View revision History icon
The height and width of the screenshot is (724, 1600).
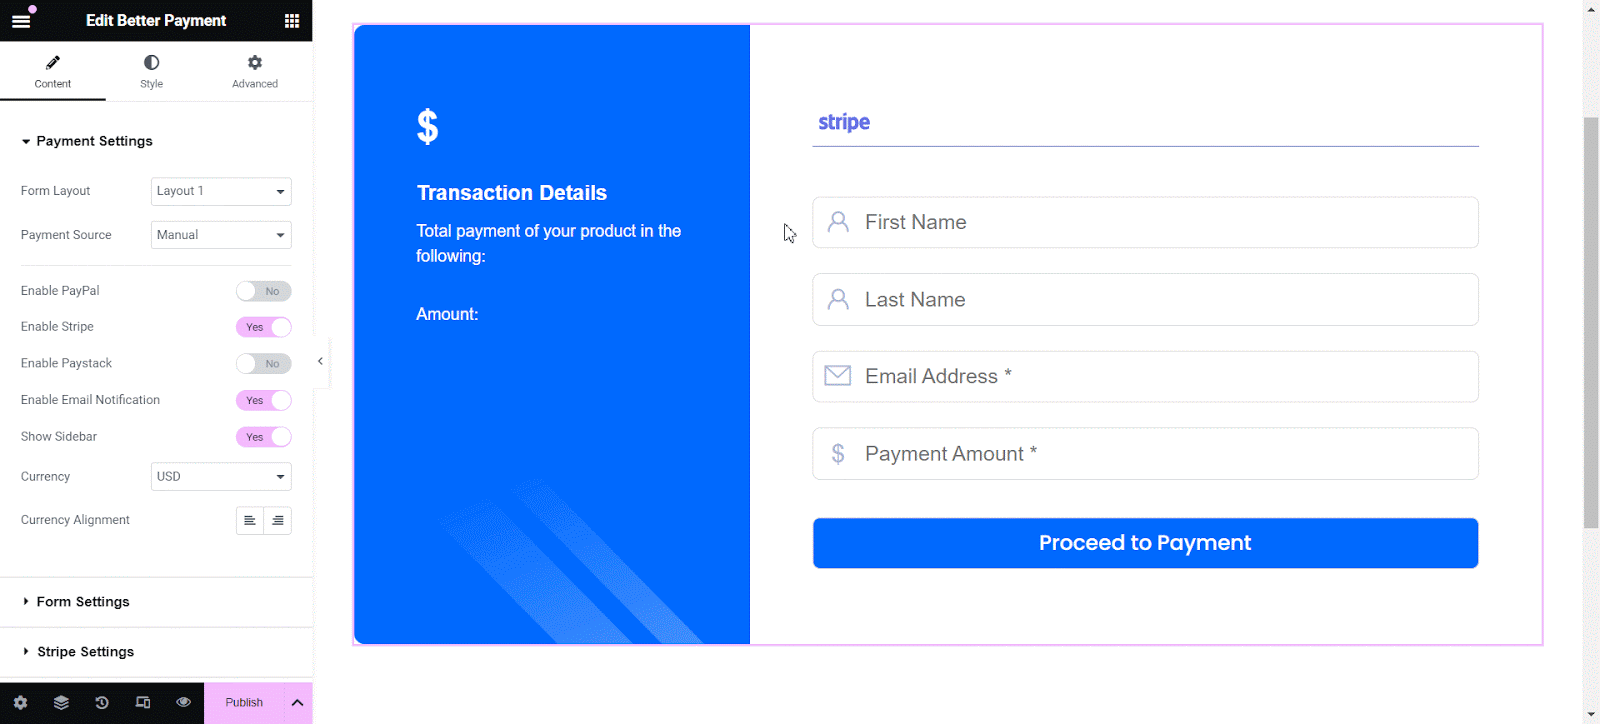click(x=102, y=702)
